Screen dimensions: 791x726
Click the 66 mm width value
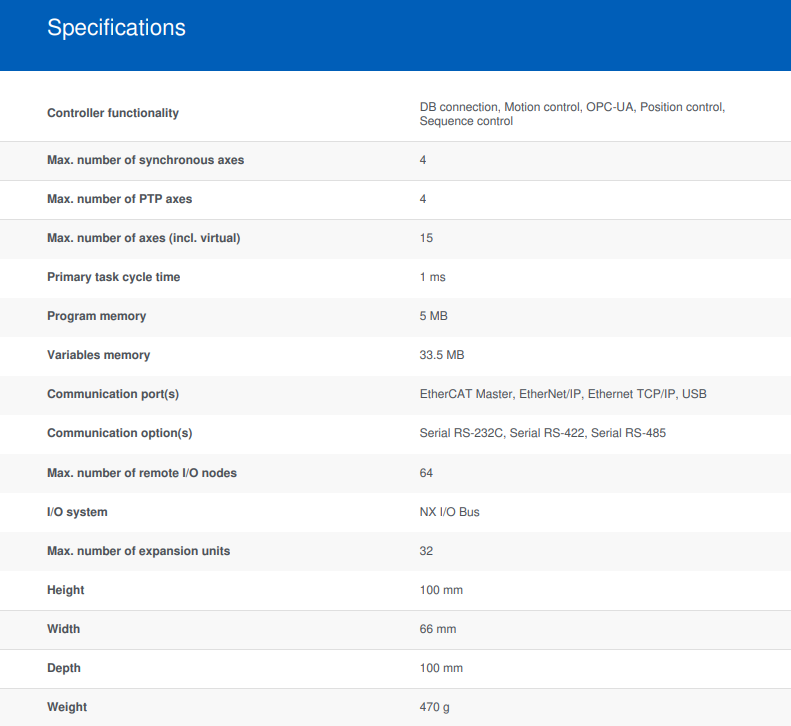tap(438, 629)
